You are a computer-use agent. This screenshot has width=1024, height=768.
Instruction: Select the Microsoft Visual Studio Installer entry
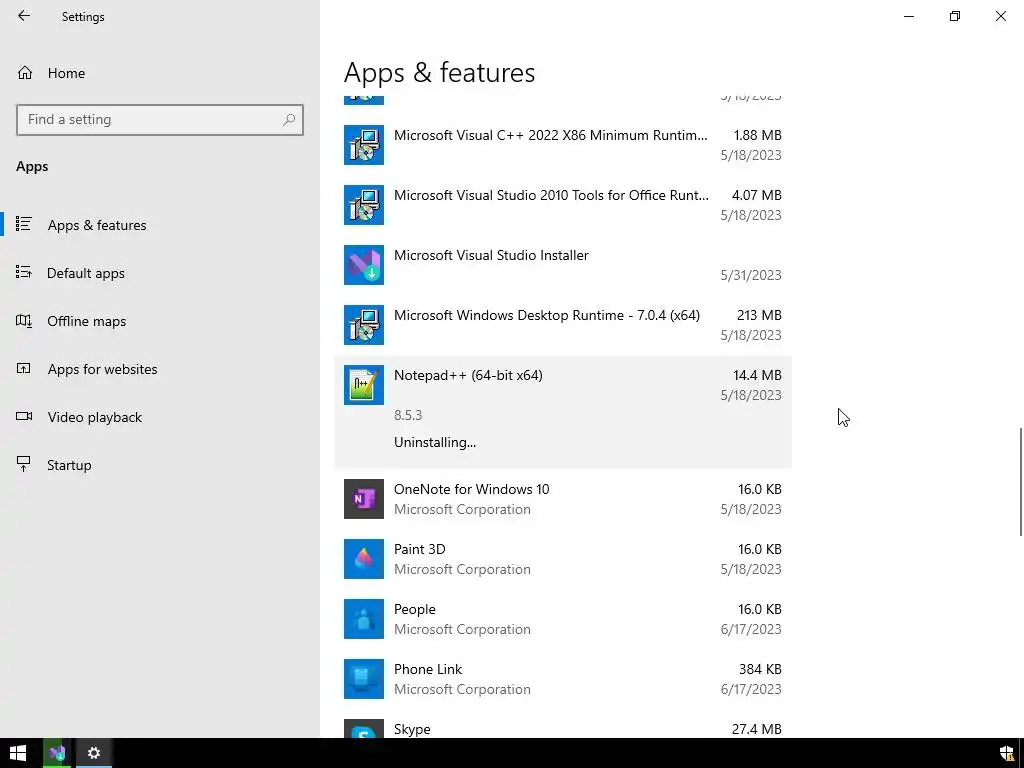click(x=563, y=265)
